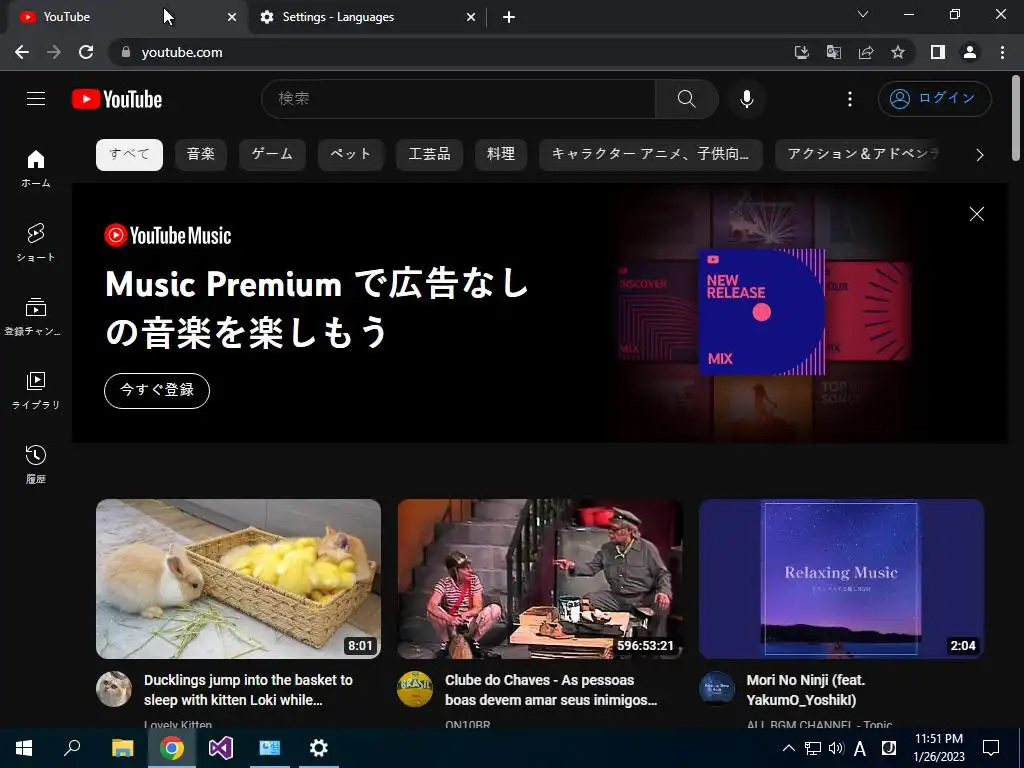Open the ALL BGM CHANNEL avatar

click(717, 689)
